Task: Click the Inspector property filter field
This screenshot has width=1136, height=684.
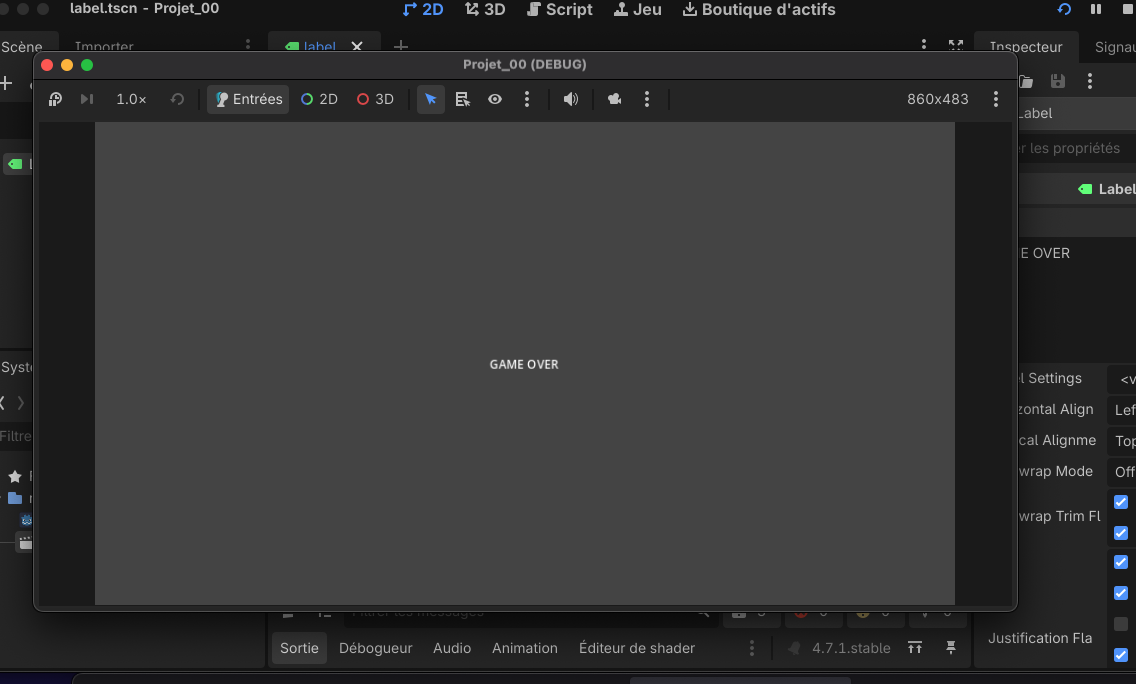Action: pos(1077,149)
